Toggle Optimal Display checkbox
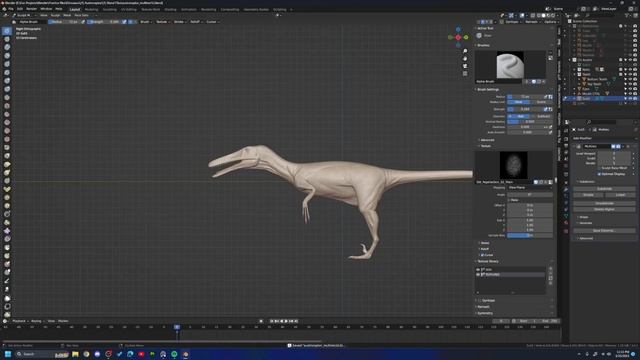Screen dimensions: 640x360 [x=599, y=174]
